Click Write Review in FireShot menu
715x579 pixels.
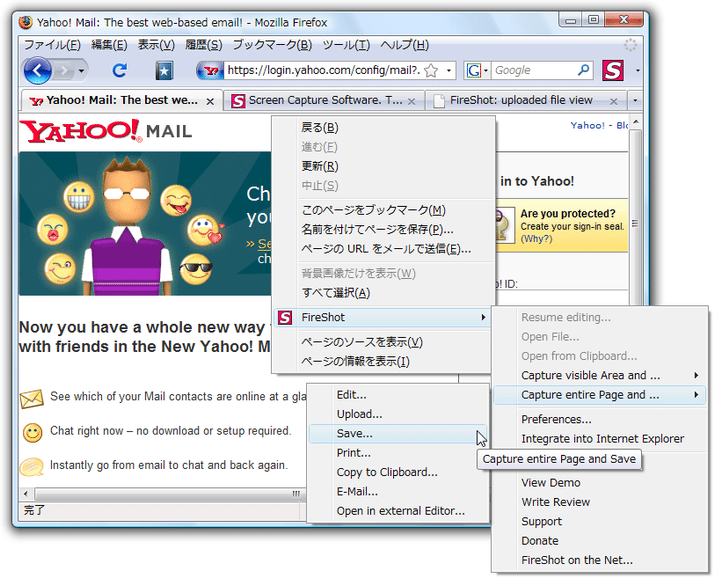(x=600, y=502)
